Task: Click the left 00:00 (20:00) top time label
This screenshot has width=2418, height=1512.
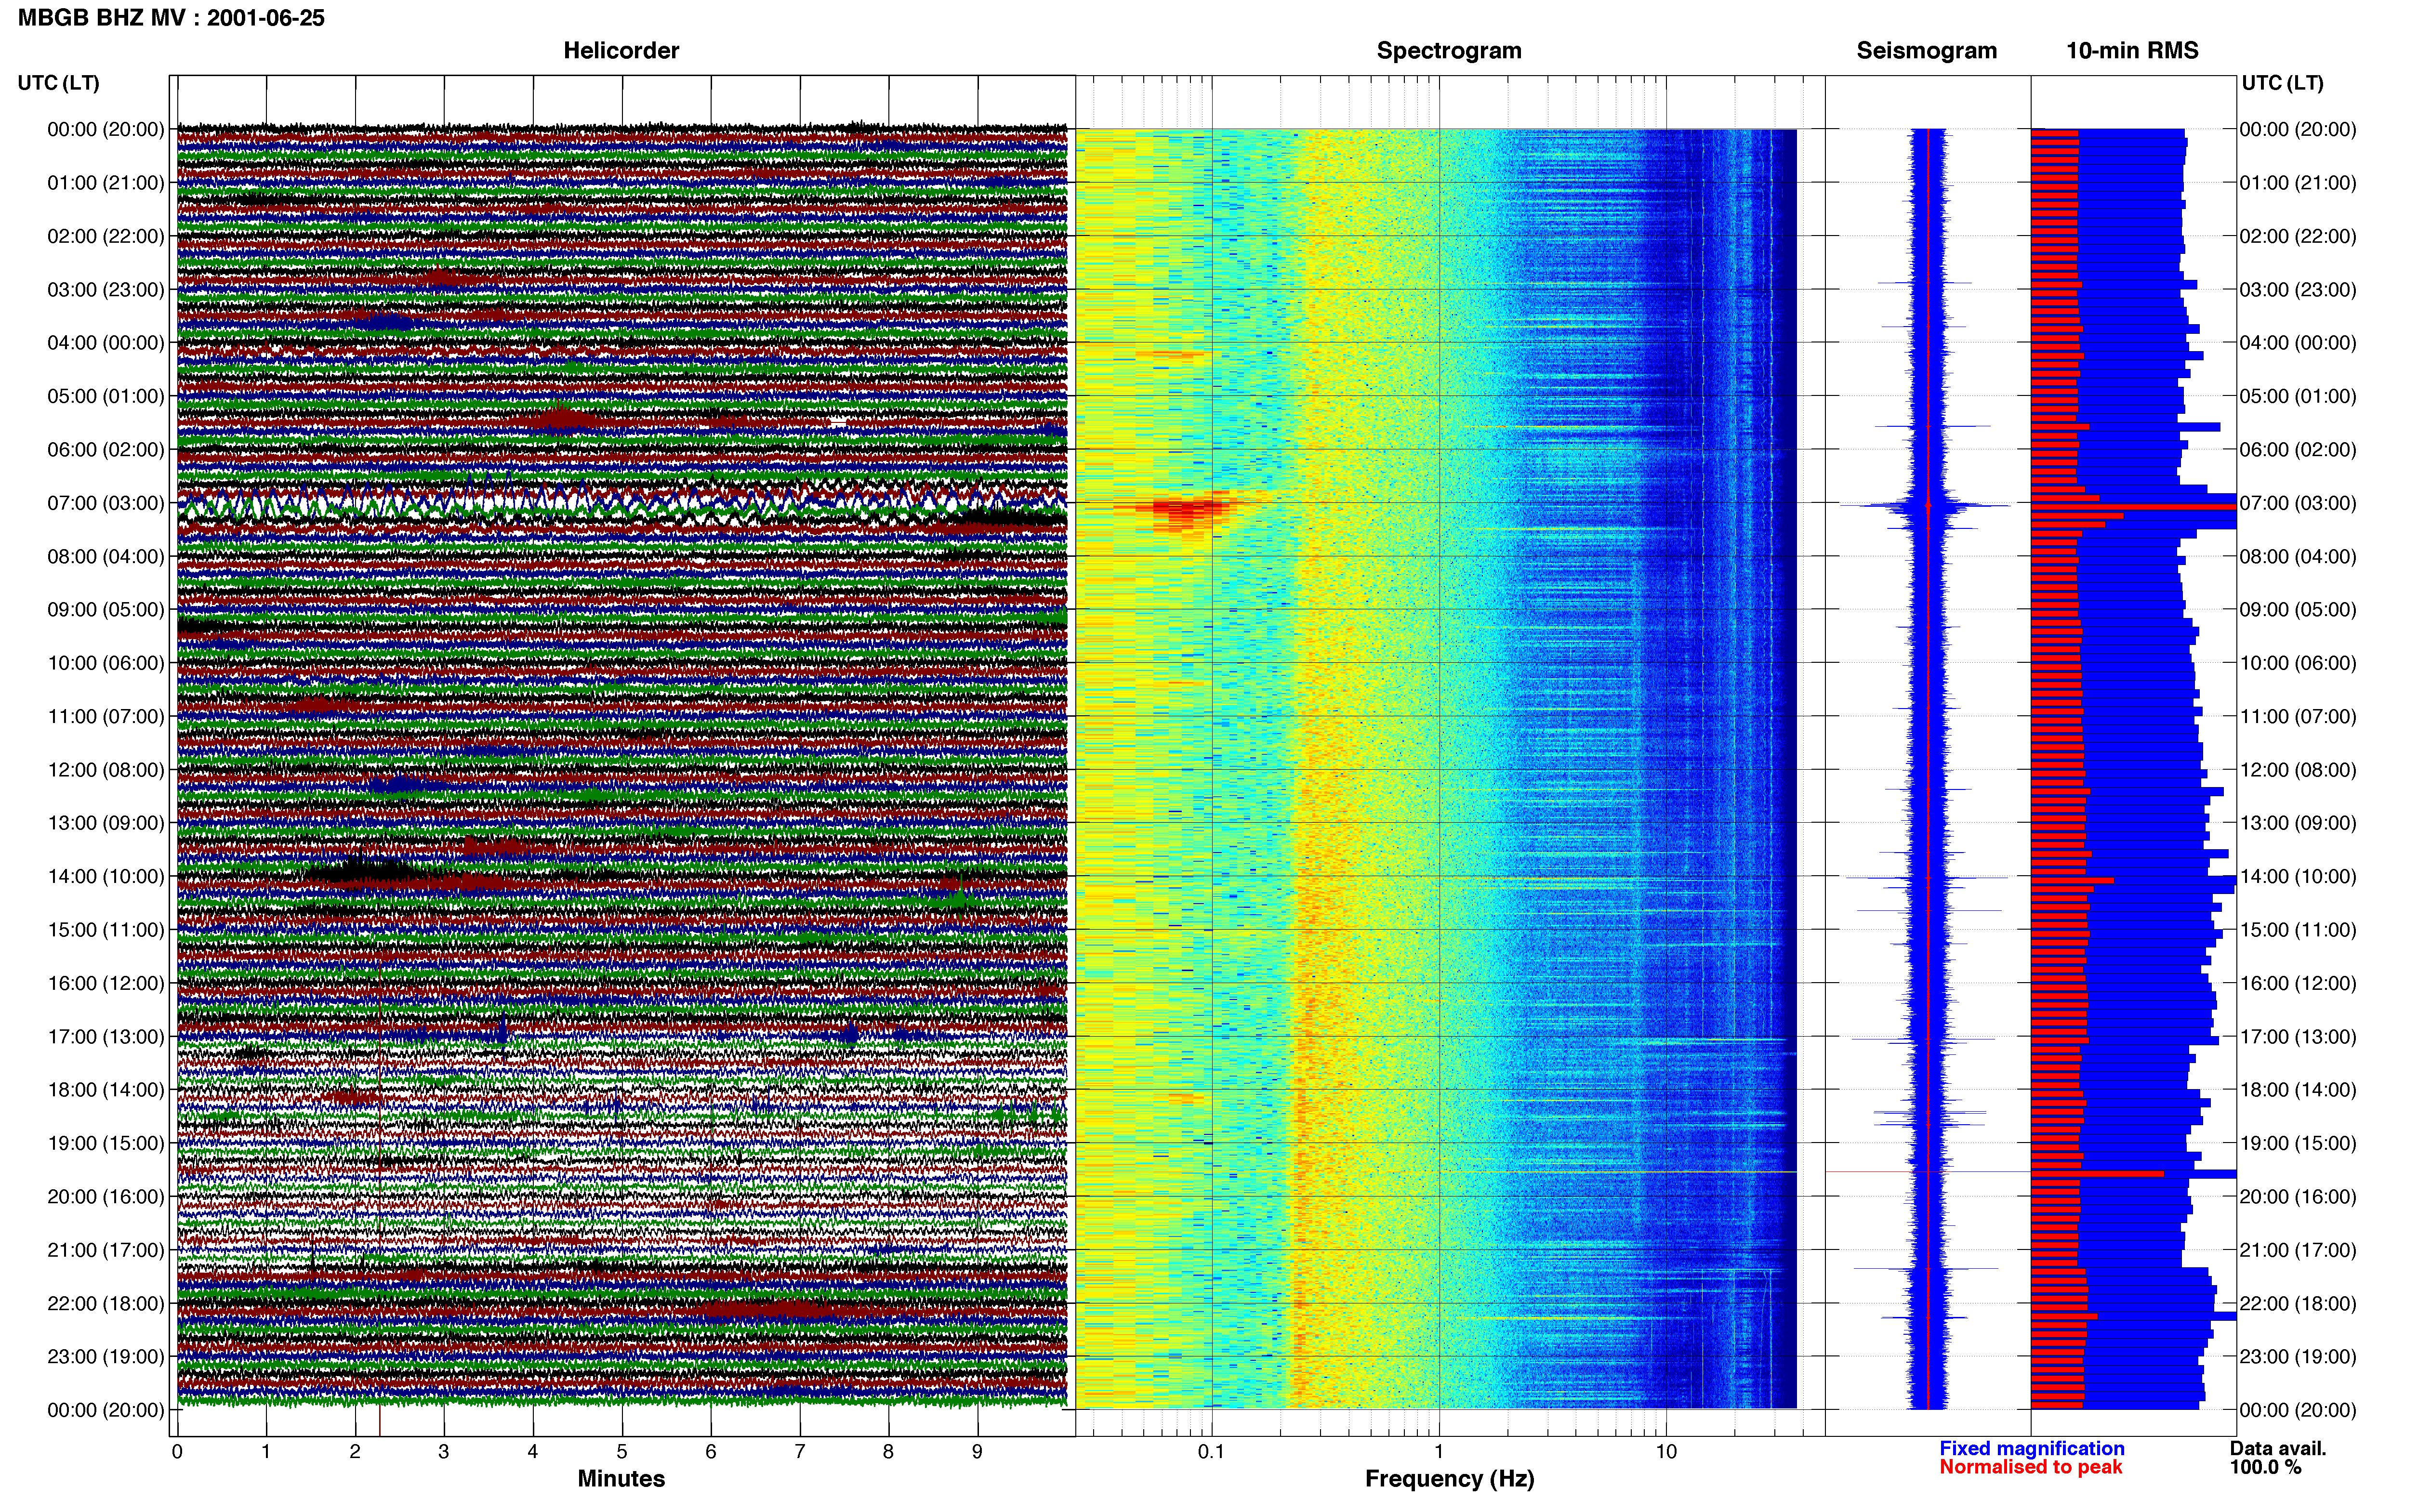Action: (106, 129)
